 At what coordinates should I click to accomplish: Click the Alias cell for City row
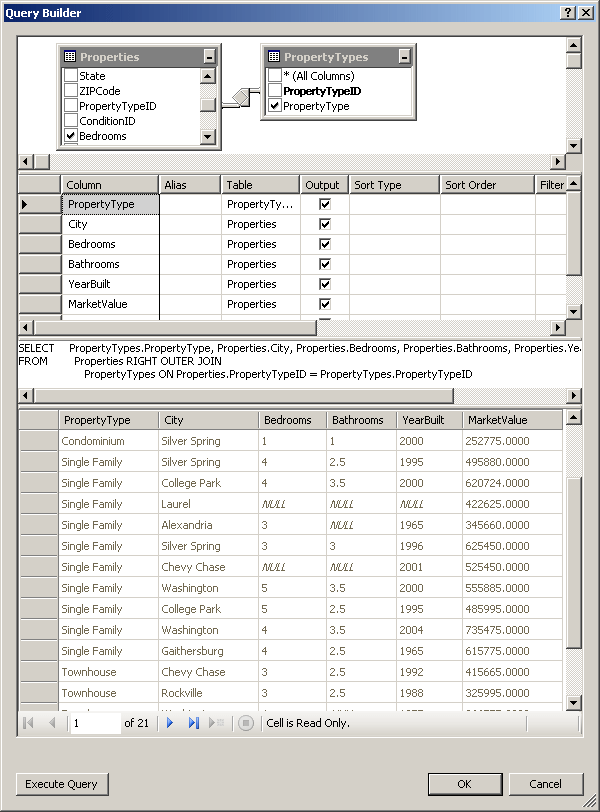click(x=190, y=224)
